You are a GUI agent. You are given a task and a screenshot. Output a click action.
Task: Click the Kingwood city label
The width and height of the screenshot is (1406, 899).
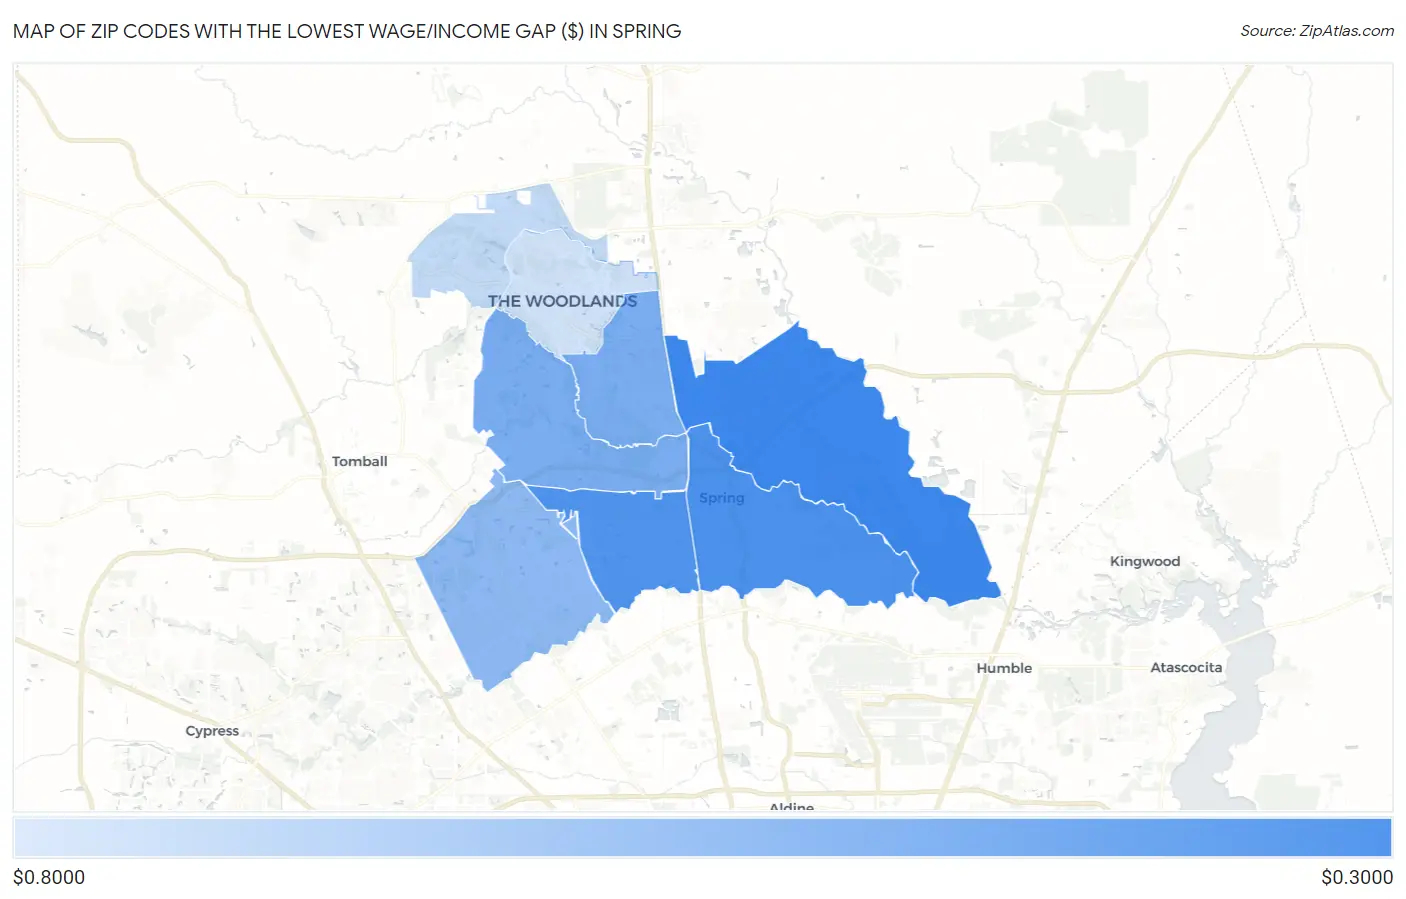click(1145, 561)
